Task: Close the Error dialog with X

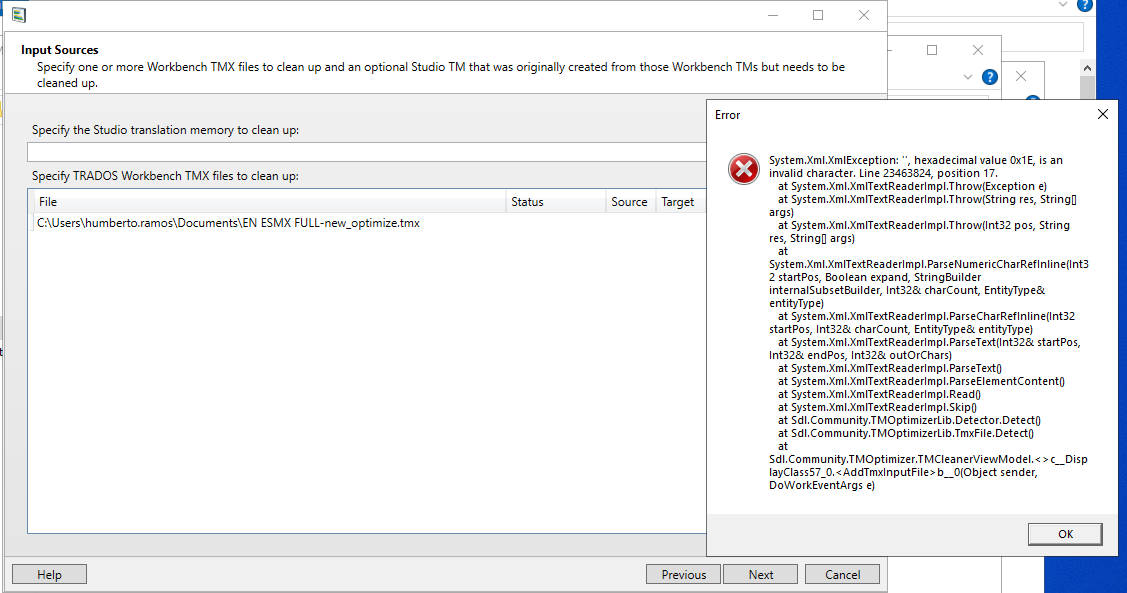Action: coord(1102,114)
